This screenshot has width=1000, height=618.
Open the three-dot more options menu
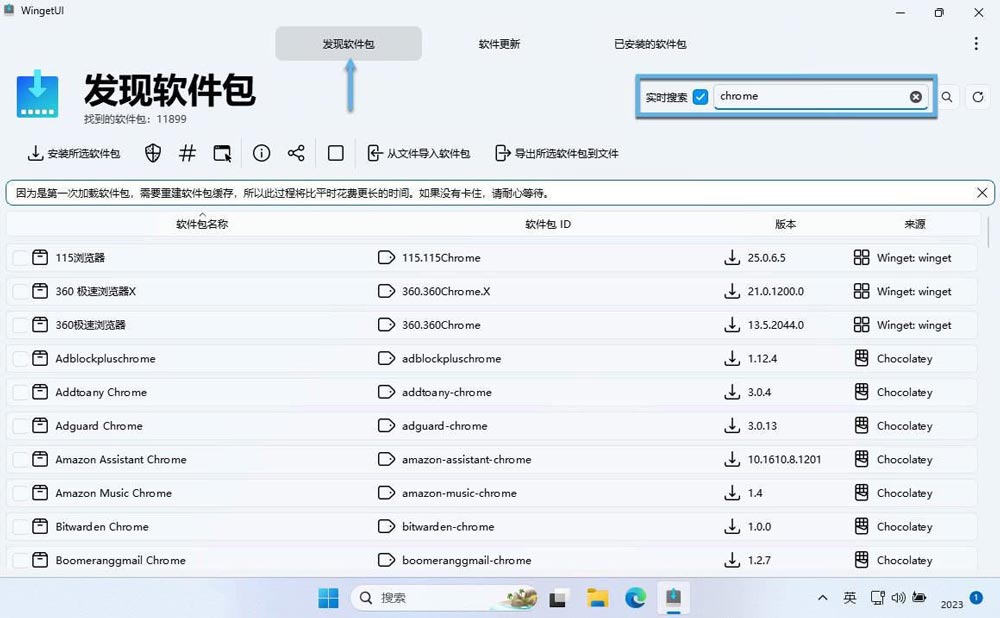tap(976, 43)
